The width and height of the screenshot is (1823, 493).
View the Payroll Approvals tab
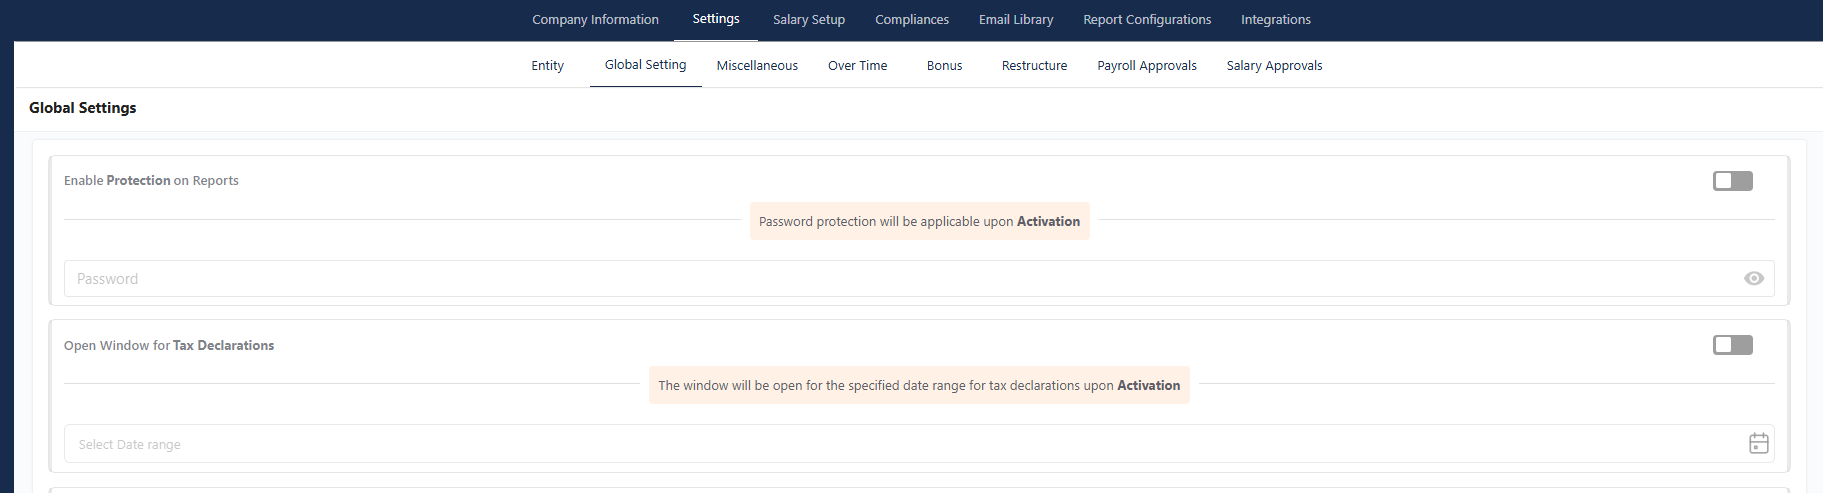coord(1147,66)
